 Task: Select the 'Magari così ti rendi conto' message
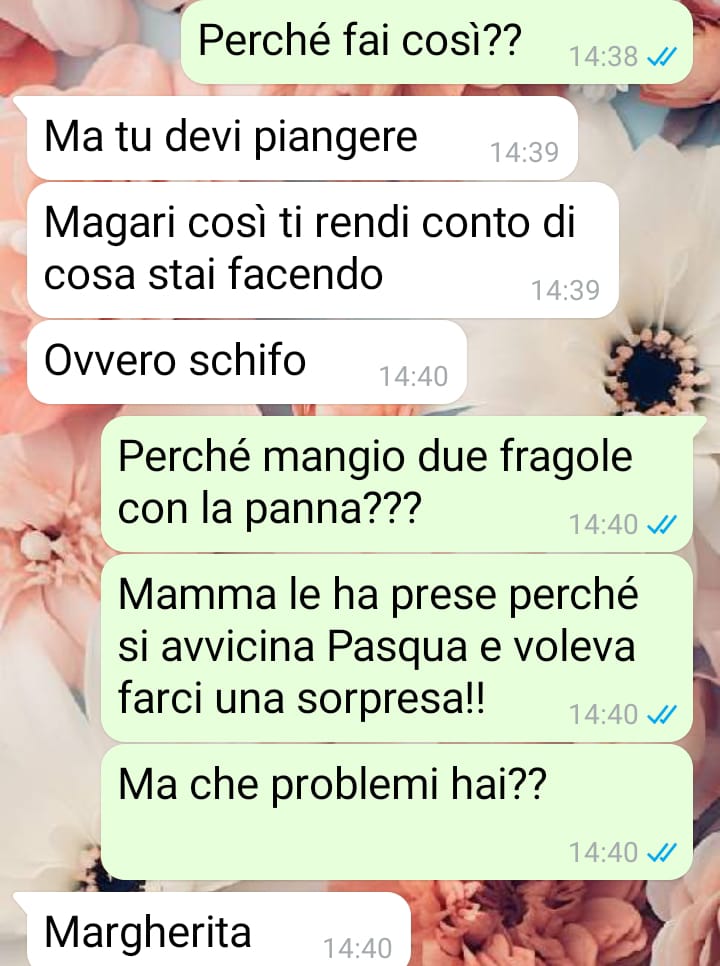coord(322,250)
